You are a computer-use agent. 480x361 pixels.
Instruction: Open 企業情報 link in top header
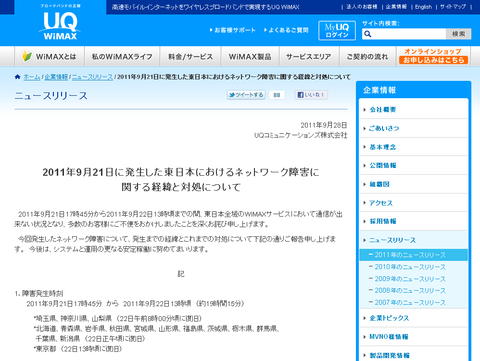pyautogui.click(x=396, y=7)
